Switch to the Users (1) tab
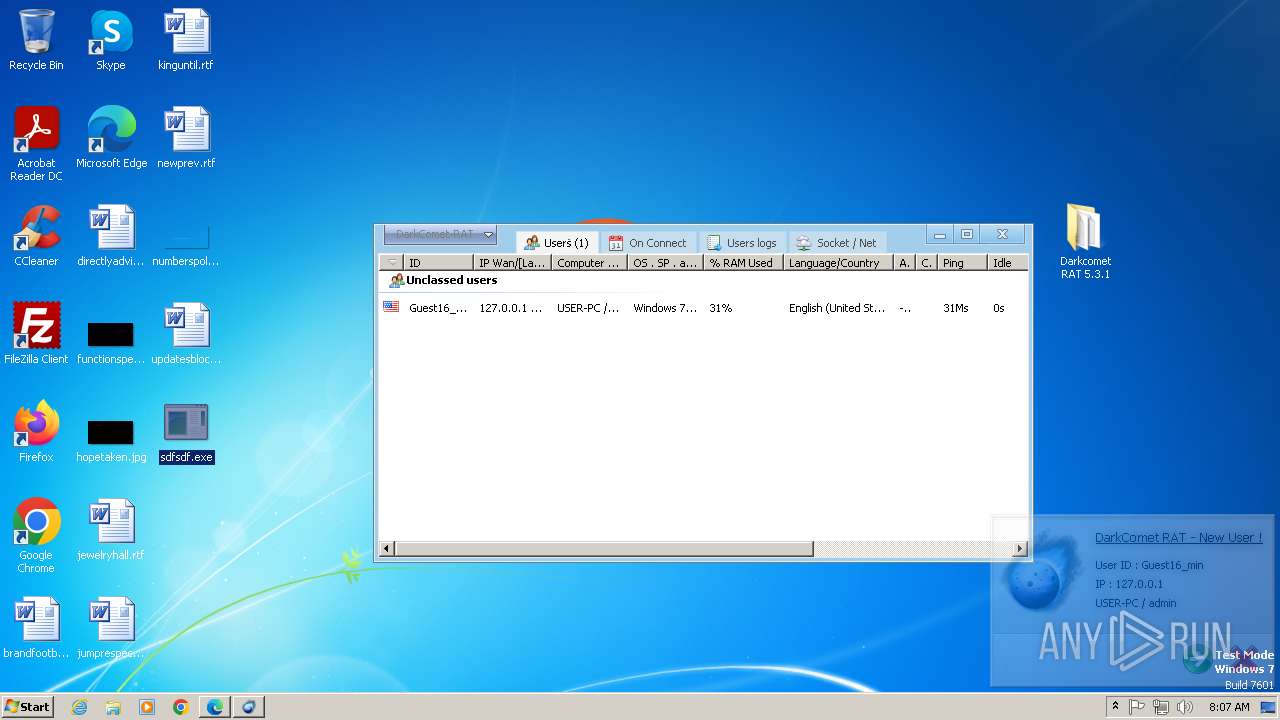The image size is (1280, 720). click(558, 243)
